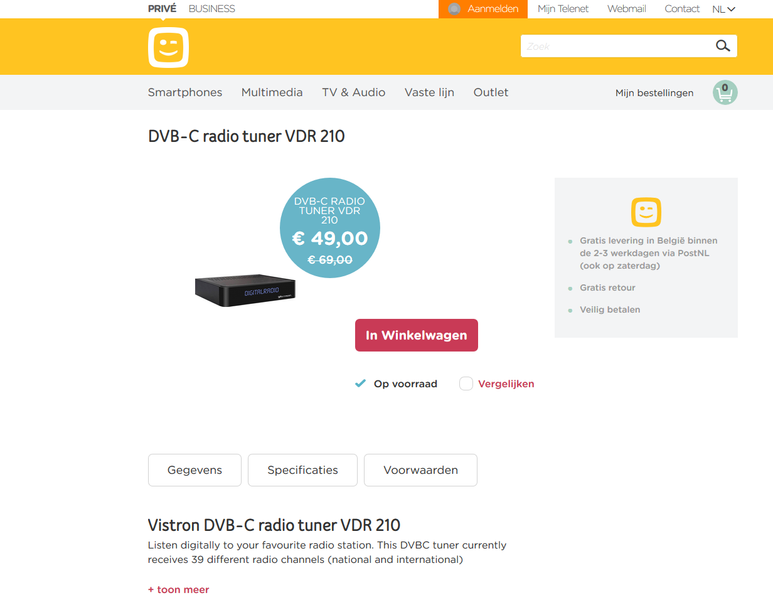The image size is (773, 602).
Task: Select the Gegevens tab
Action: pyautogui.click(x=195, y=470)
